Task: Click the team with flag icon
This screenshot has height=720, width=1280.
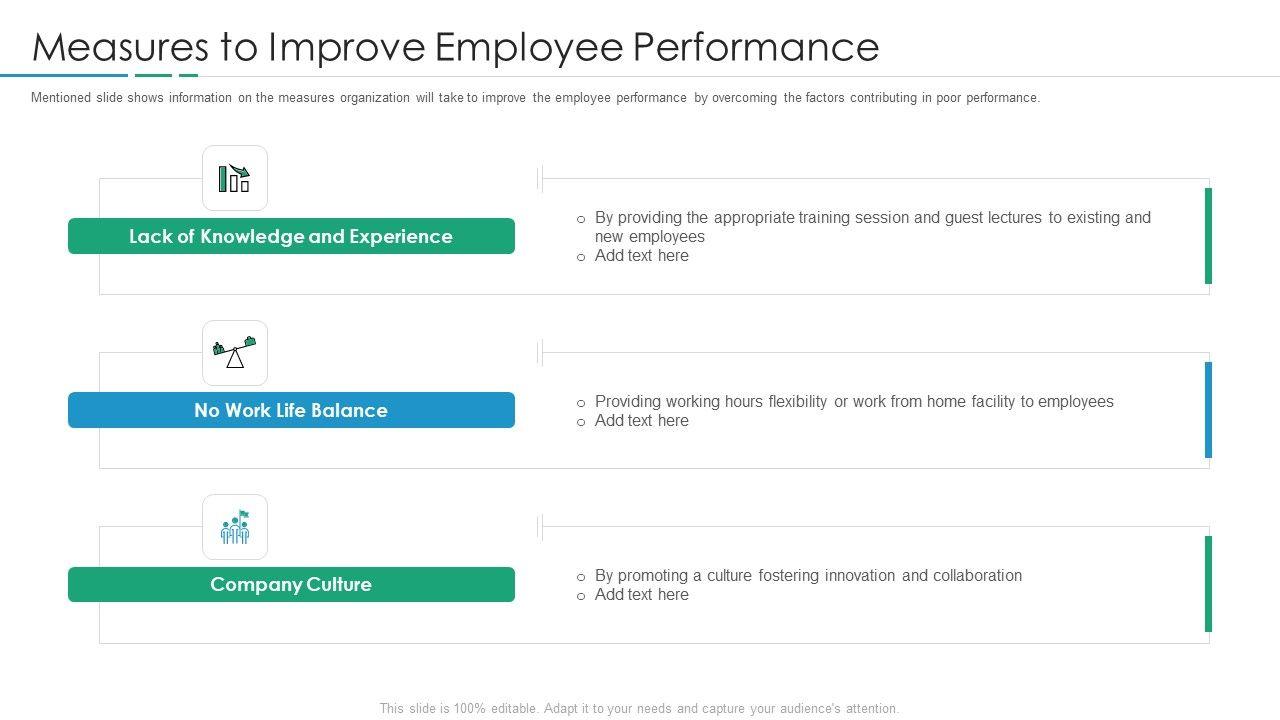Action: 234,527
